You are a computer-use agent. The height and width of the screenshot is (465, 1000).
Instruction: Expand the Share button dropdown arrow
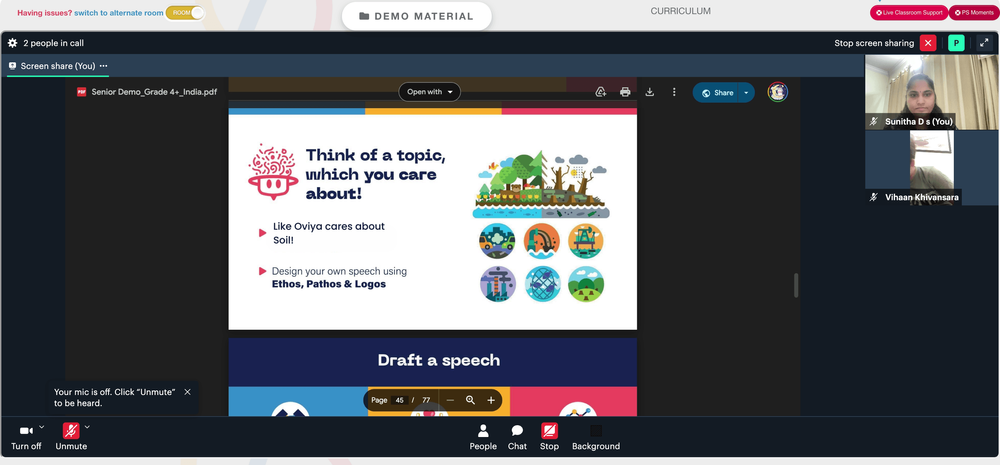click(746, 92)
